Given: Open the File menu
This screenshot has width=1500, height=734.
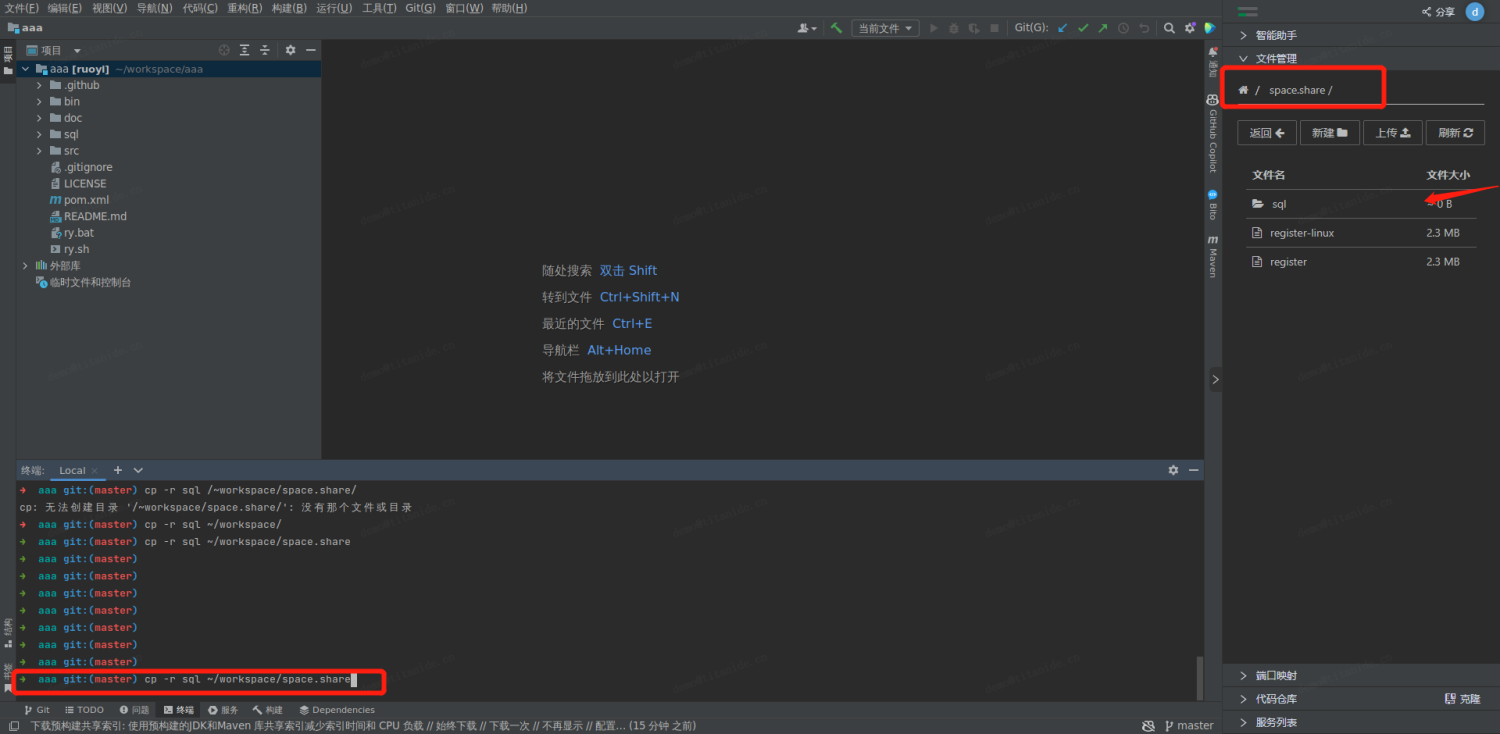Looking at the screenshot, I should (21, 8).
